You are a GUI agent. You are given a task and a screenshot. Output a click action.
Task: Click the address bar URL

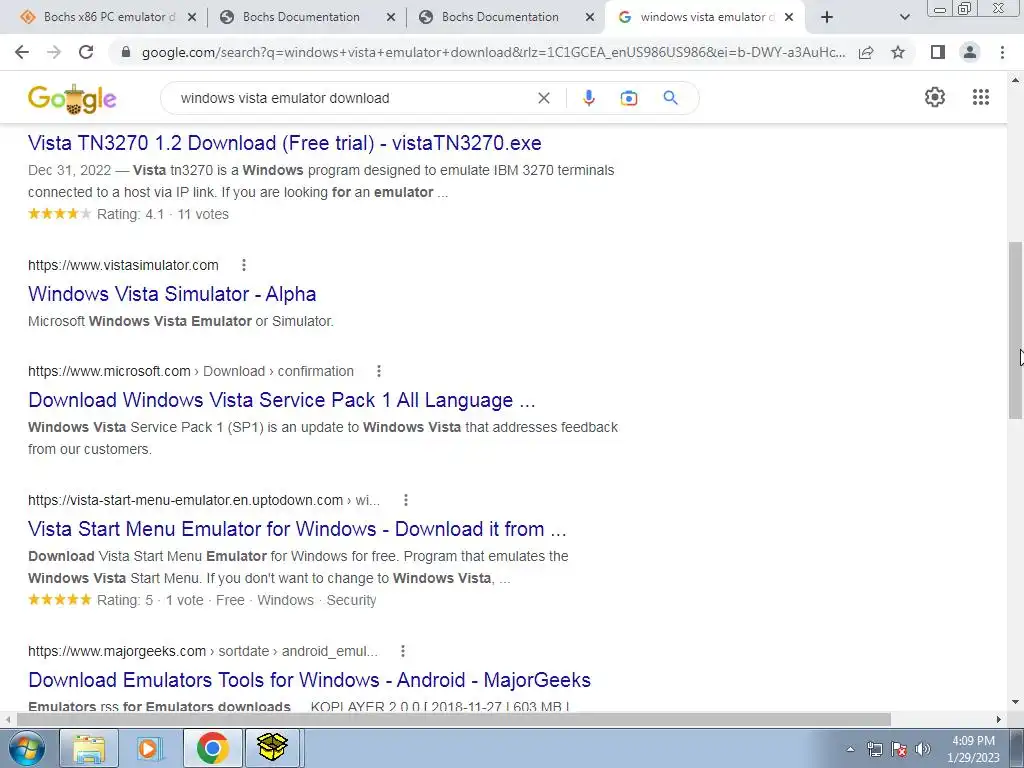point(493,52)
